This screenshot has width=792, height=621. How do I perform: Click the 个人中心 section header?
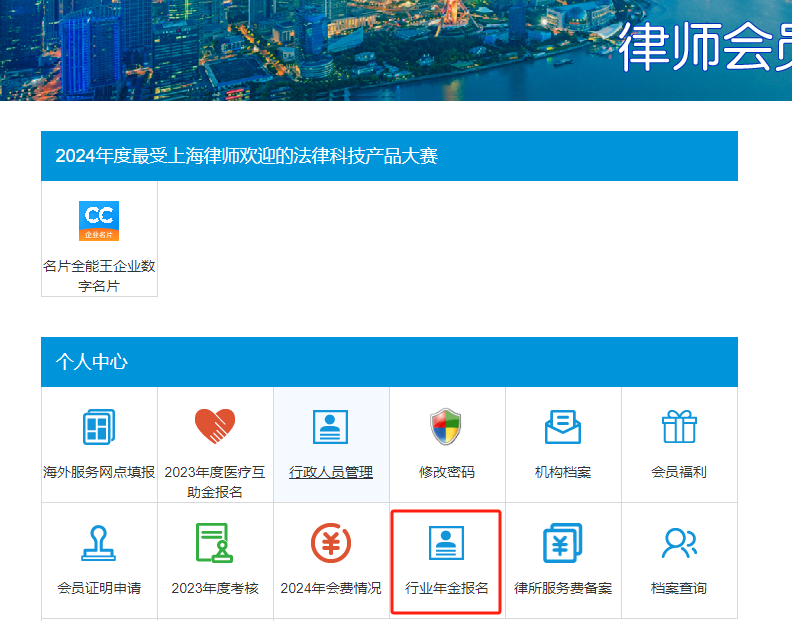click(x=92, y=362)
